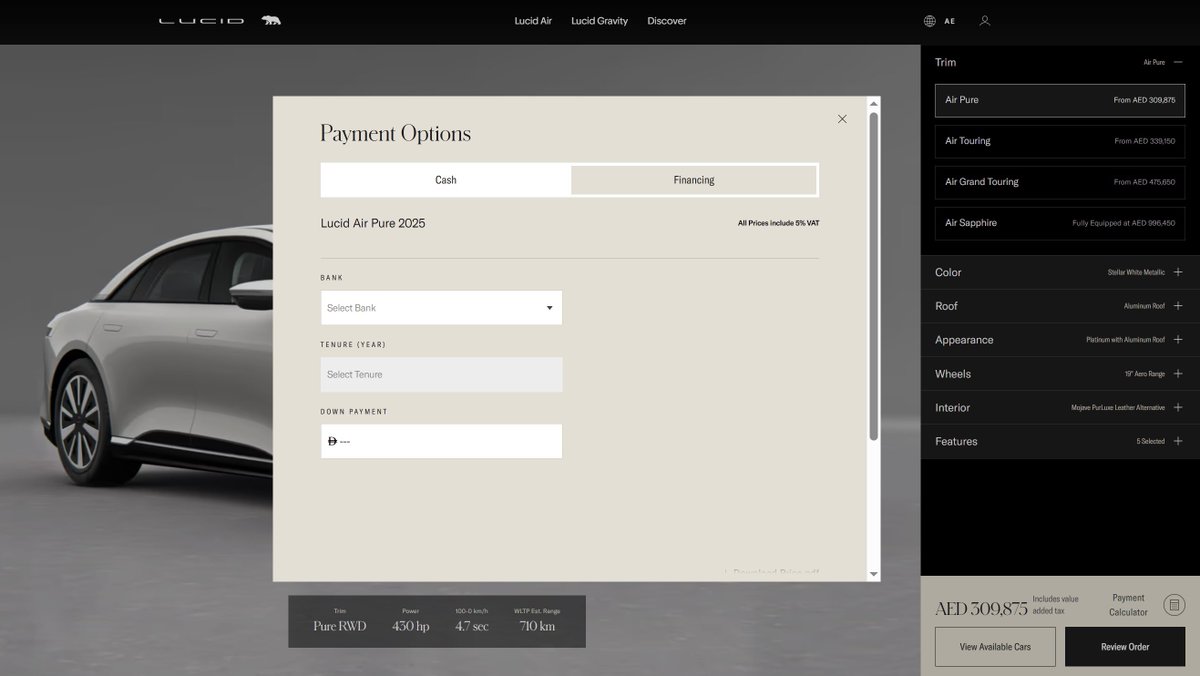Switch to the Financing tab

694,180
